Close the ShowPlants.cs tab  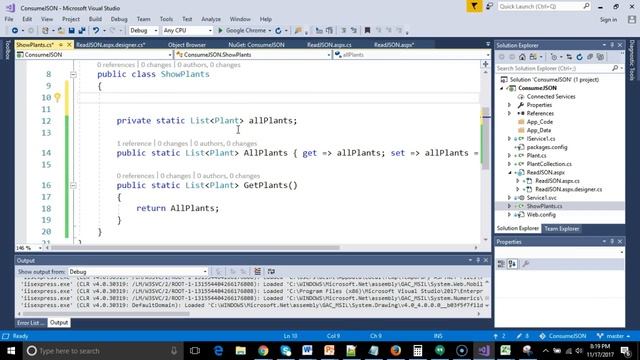click(x=69, y=44)
